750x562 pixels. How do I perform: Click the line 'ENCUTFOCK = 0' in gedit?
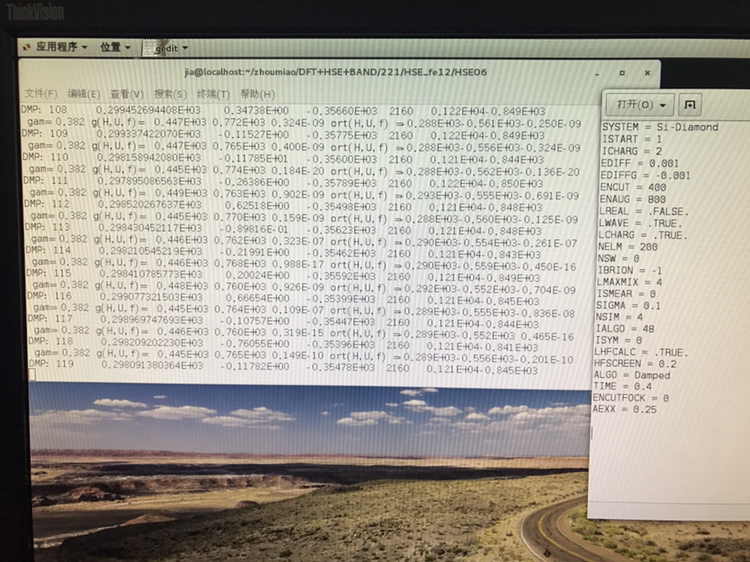coord(630,397)
